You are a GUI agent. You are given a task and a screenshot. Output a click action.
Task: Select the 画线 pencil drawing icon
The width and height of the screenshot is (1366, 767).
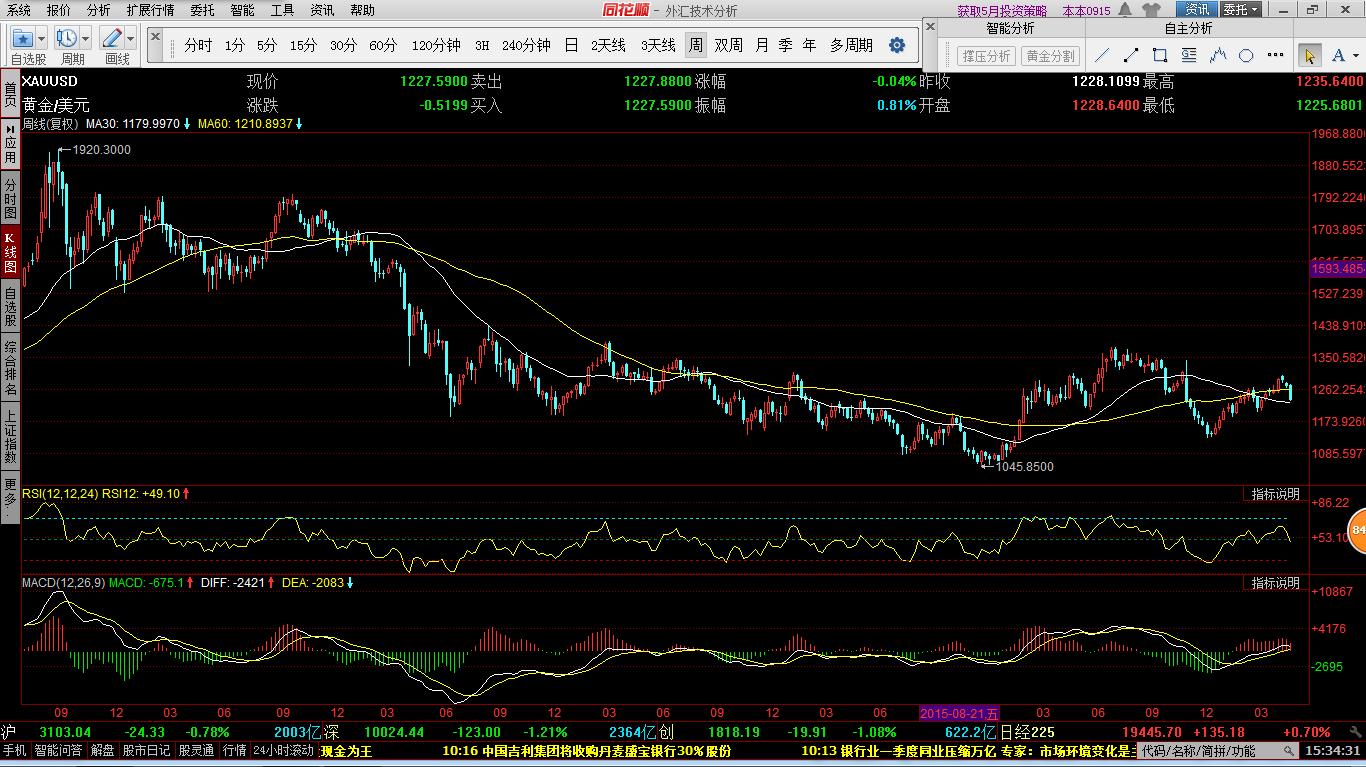click(x=111, y=39)
